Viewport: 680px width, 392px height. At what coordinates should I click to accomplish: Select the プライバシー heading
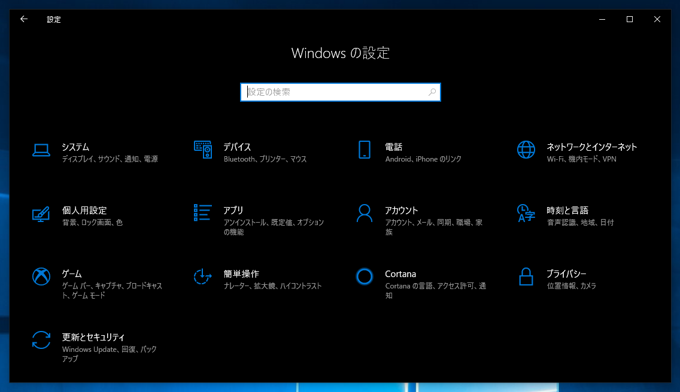[566, 274]
